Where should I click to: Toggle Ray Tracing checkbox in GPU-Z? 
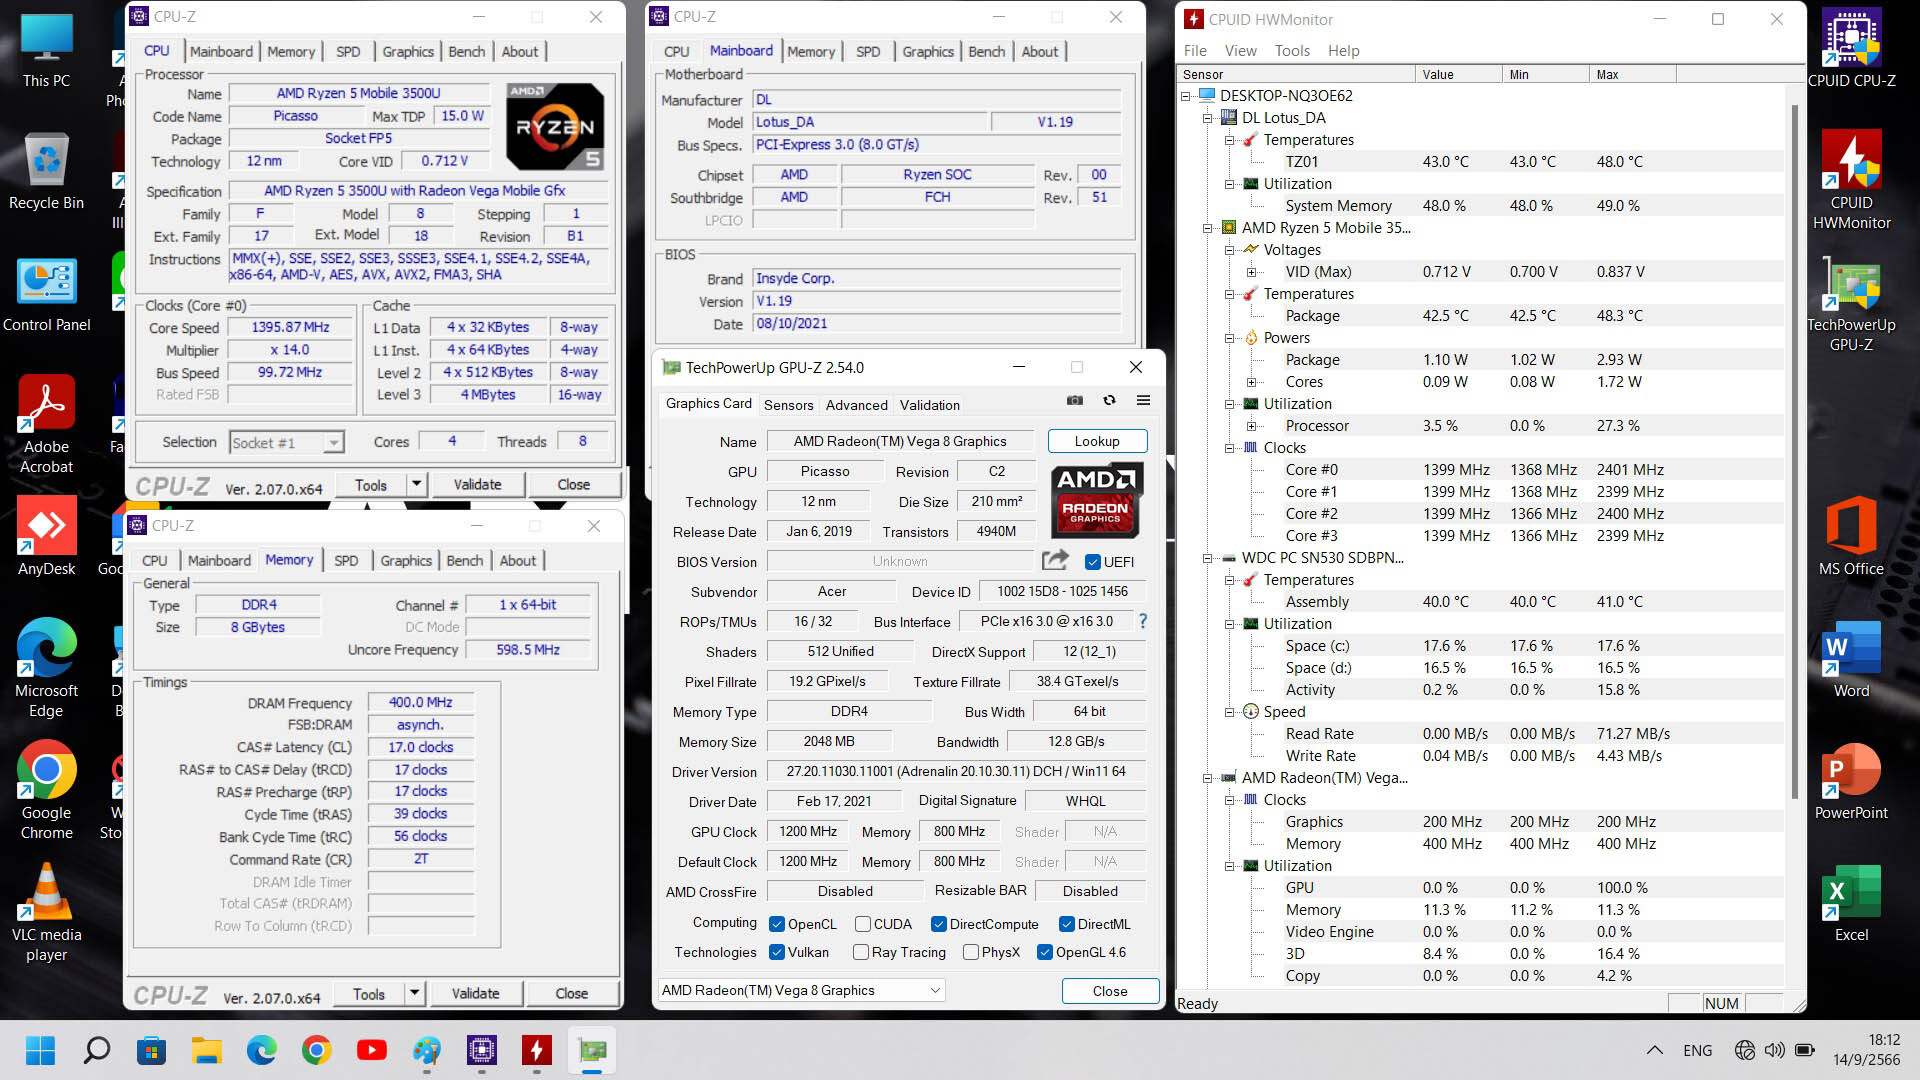click(861, 952)
